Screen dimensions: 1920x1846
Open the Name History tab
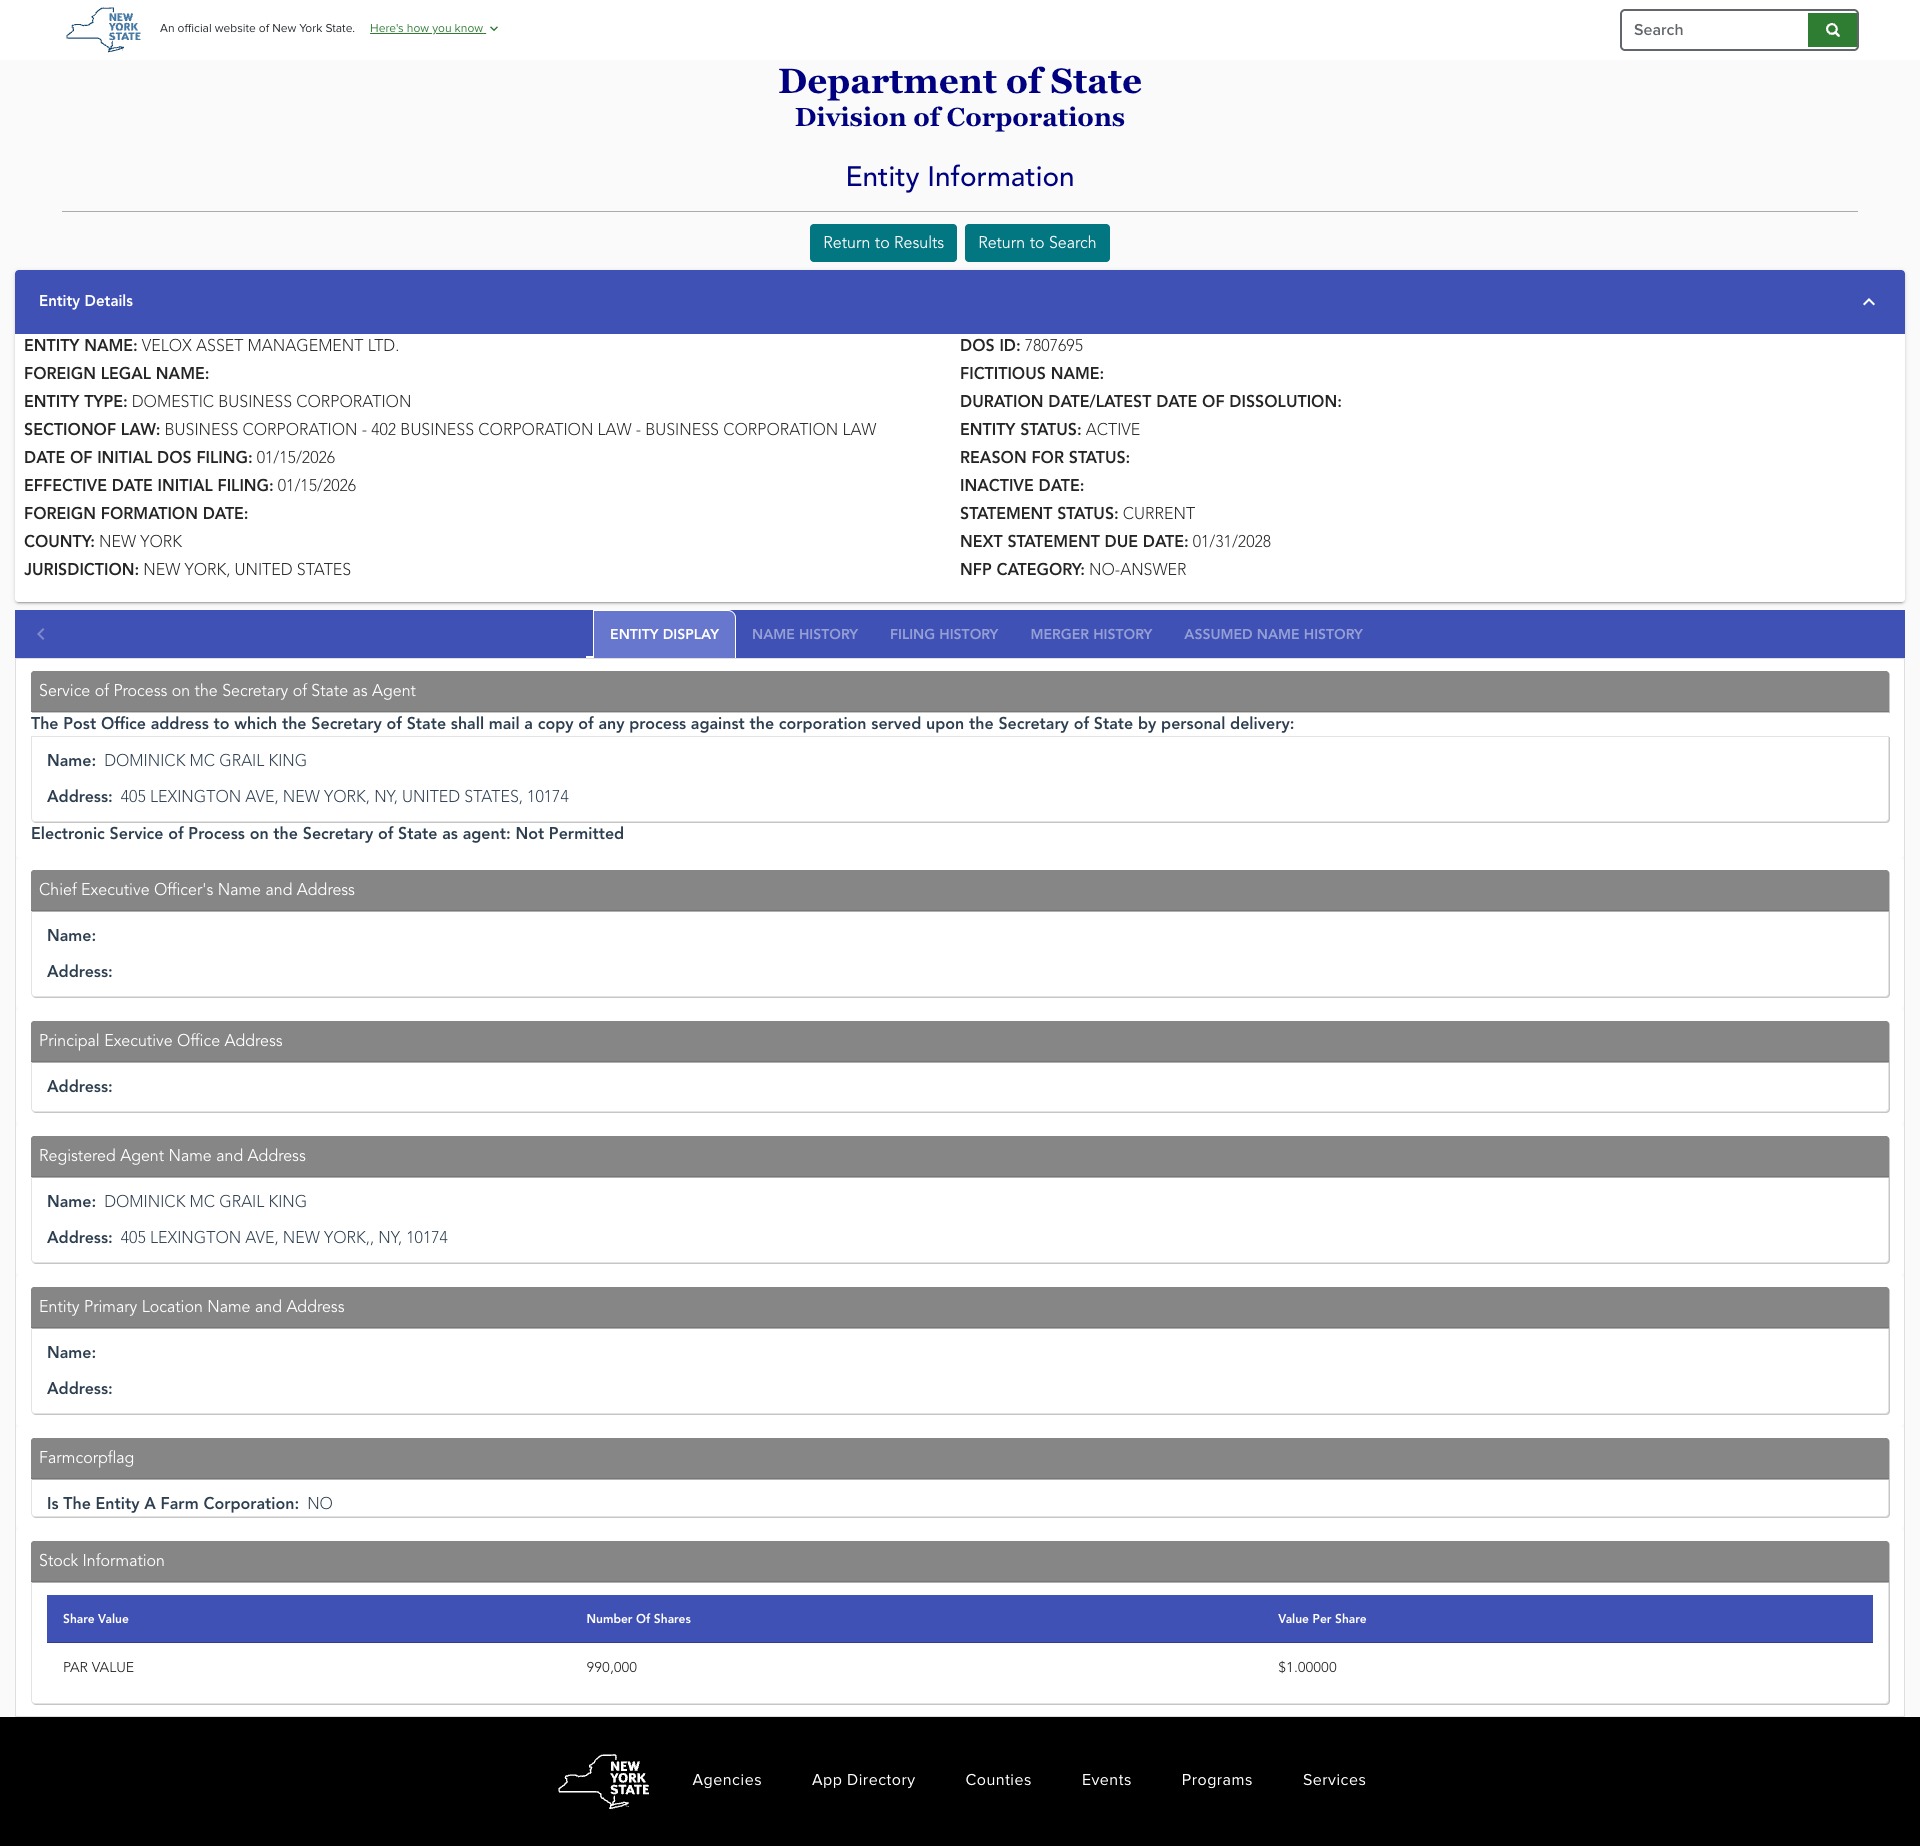click(804, 634)
